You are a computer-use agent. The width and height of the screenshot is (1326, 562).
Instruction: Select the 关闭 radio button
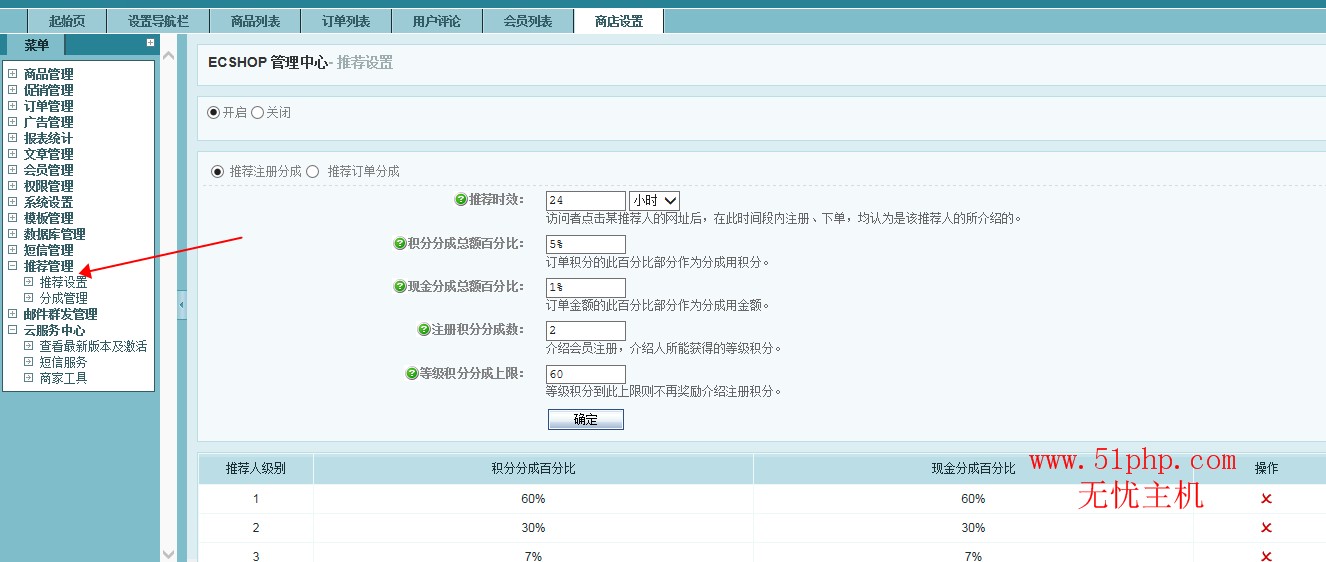coord(257,113)
